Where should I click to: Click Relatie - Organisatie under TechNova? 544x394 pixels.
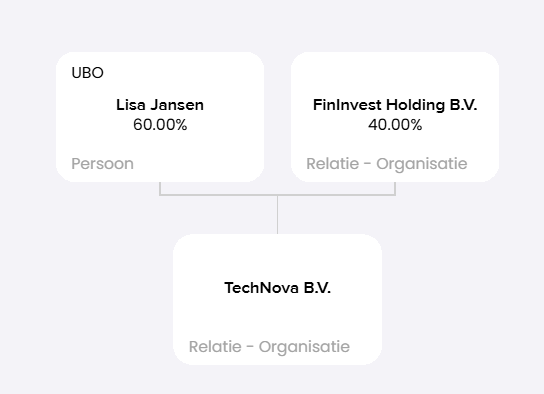tap(269, 346)
